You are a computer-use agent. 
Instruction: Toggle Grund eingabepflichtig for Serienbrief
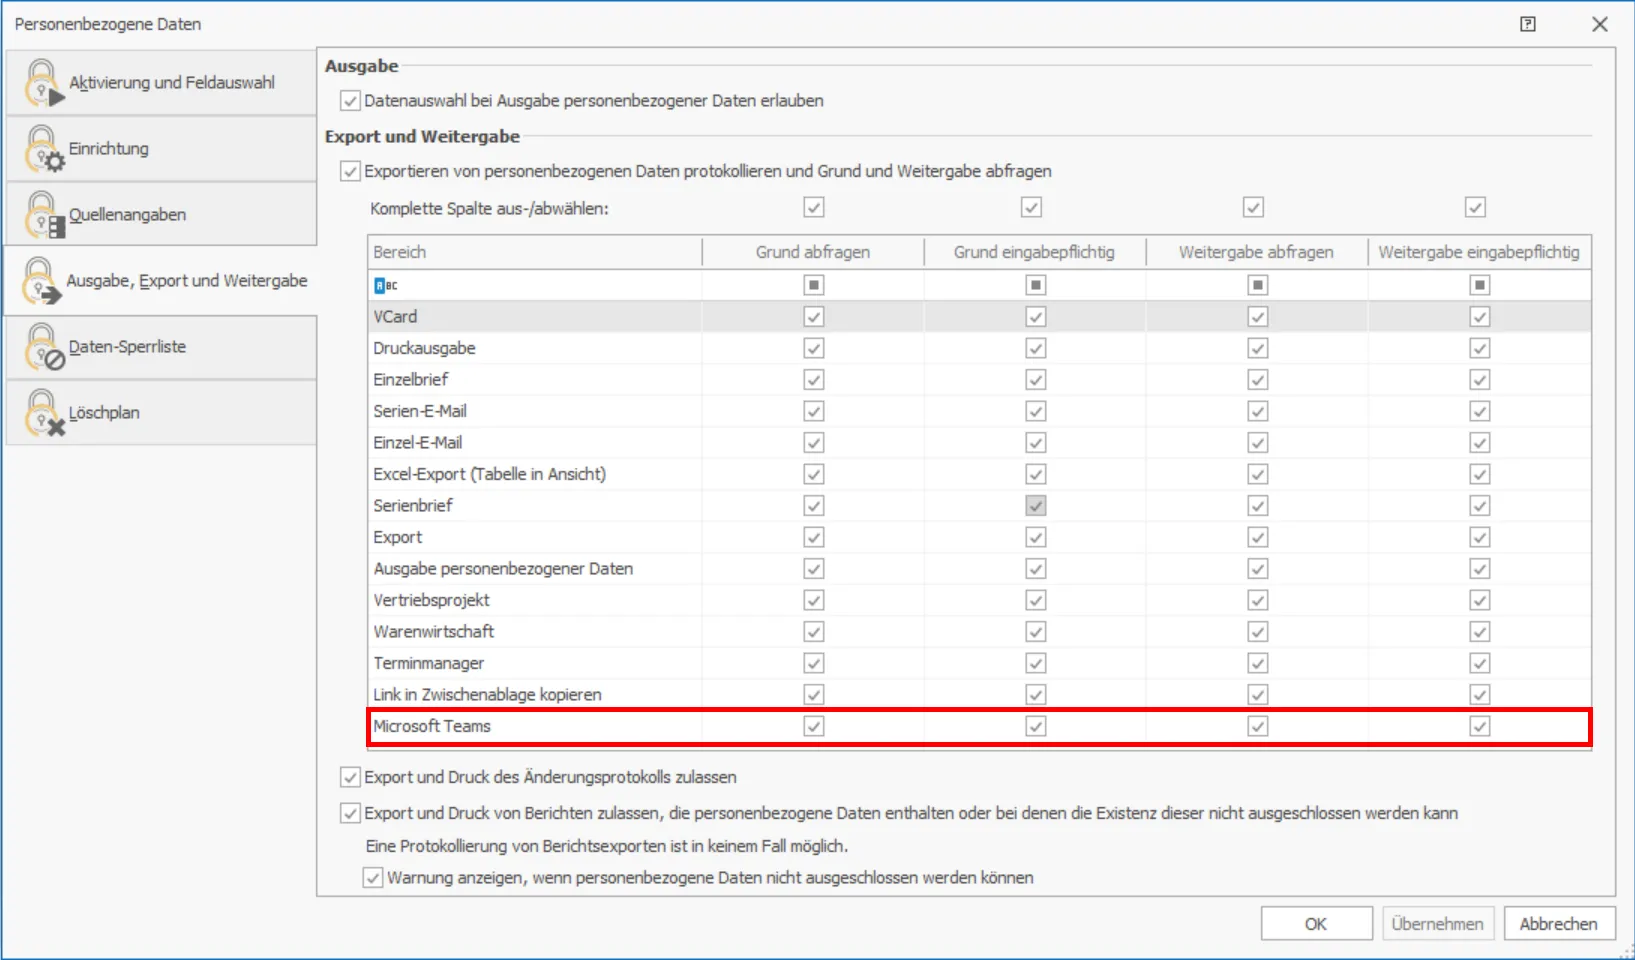click(1036, 506)
